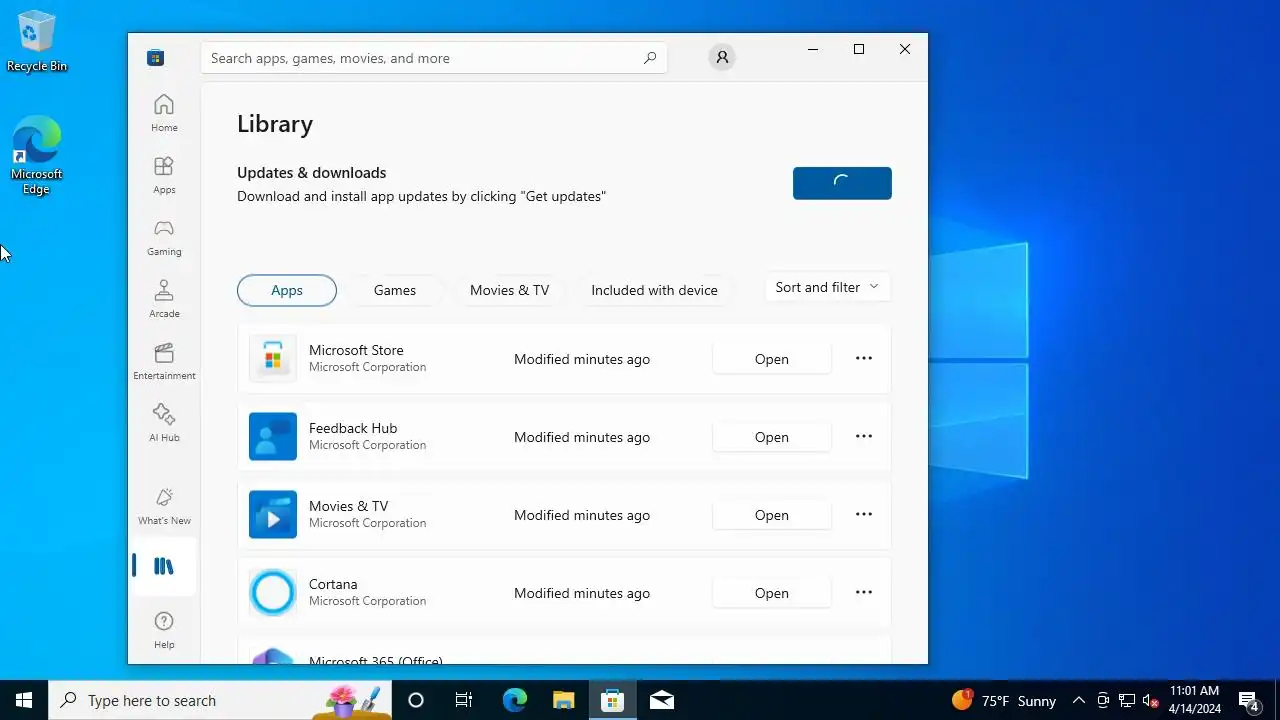Click the Microsoft Store app name
The height and width of the screenshot is (720, 1280).
[356, 350]
